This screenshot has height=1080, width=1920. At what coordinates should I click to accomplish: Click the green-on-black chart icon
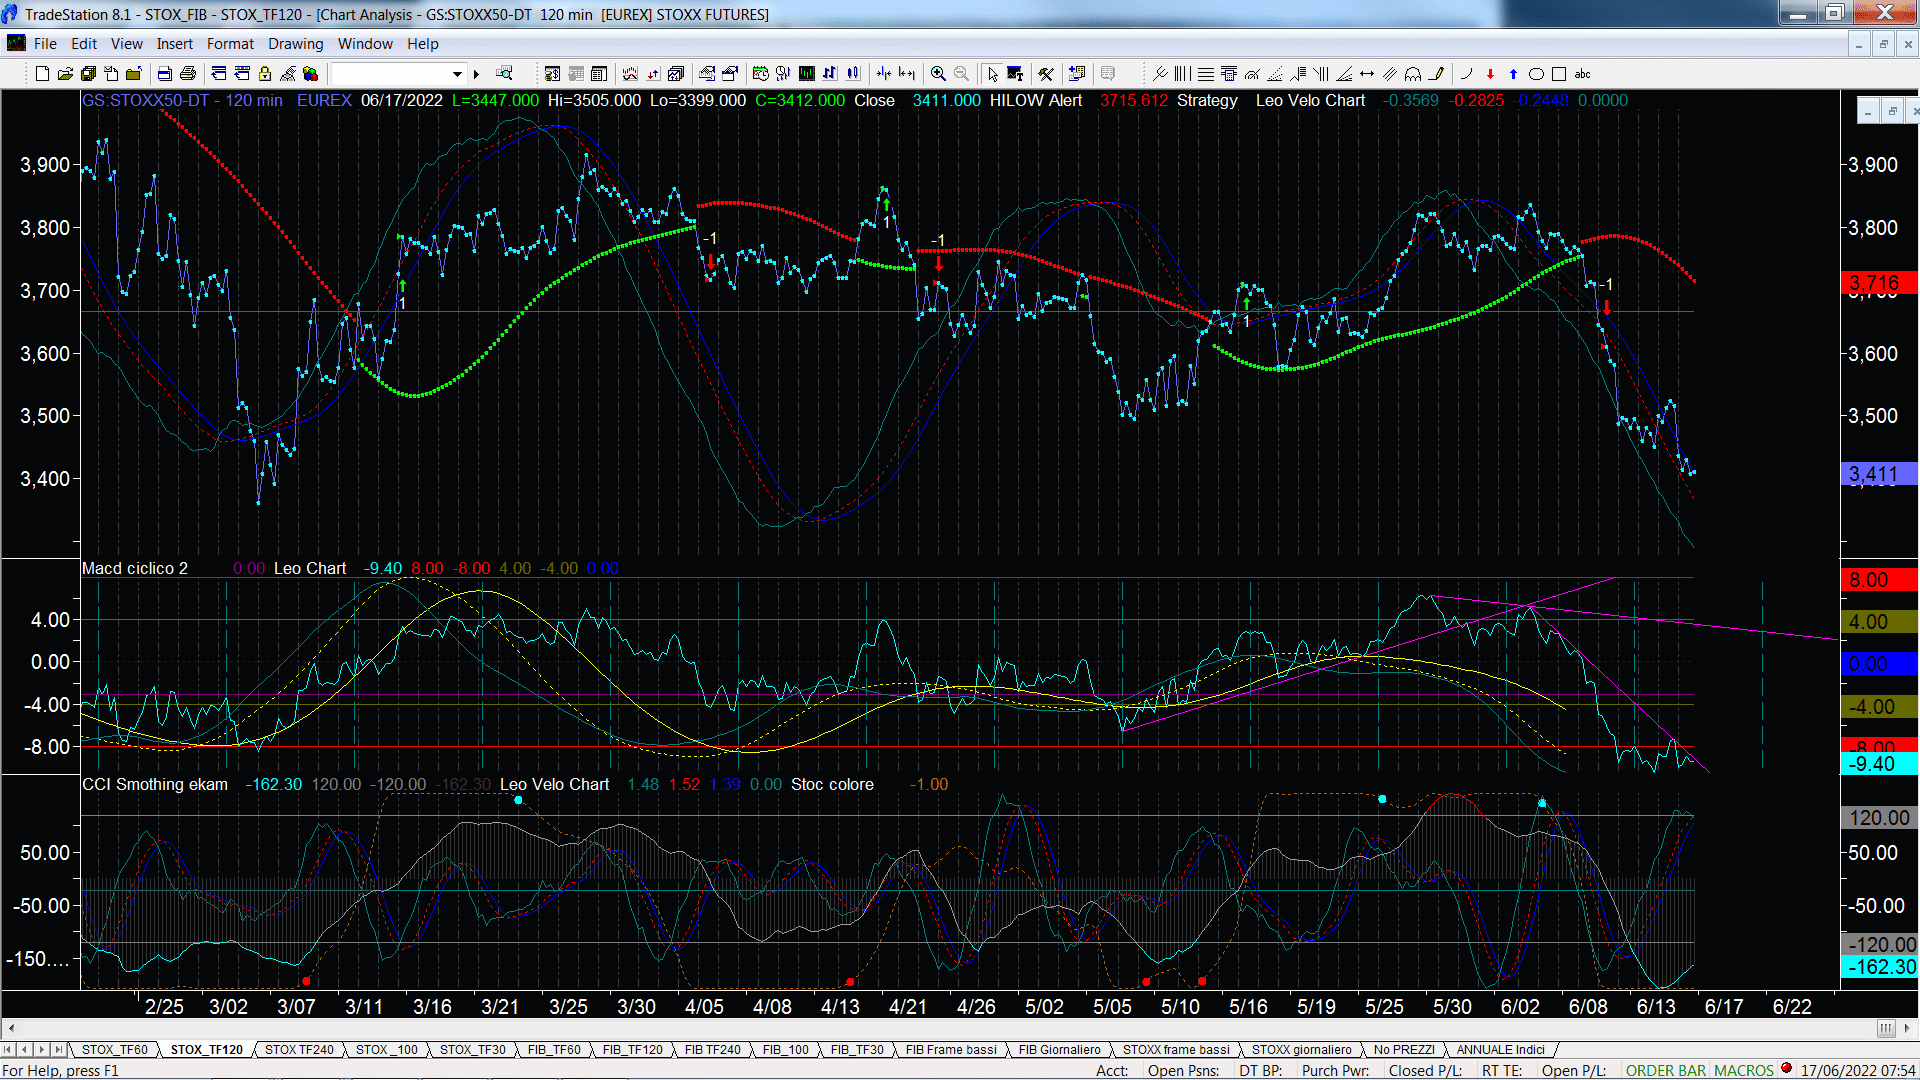coord(807,74)
